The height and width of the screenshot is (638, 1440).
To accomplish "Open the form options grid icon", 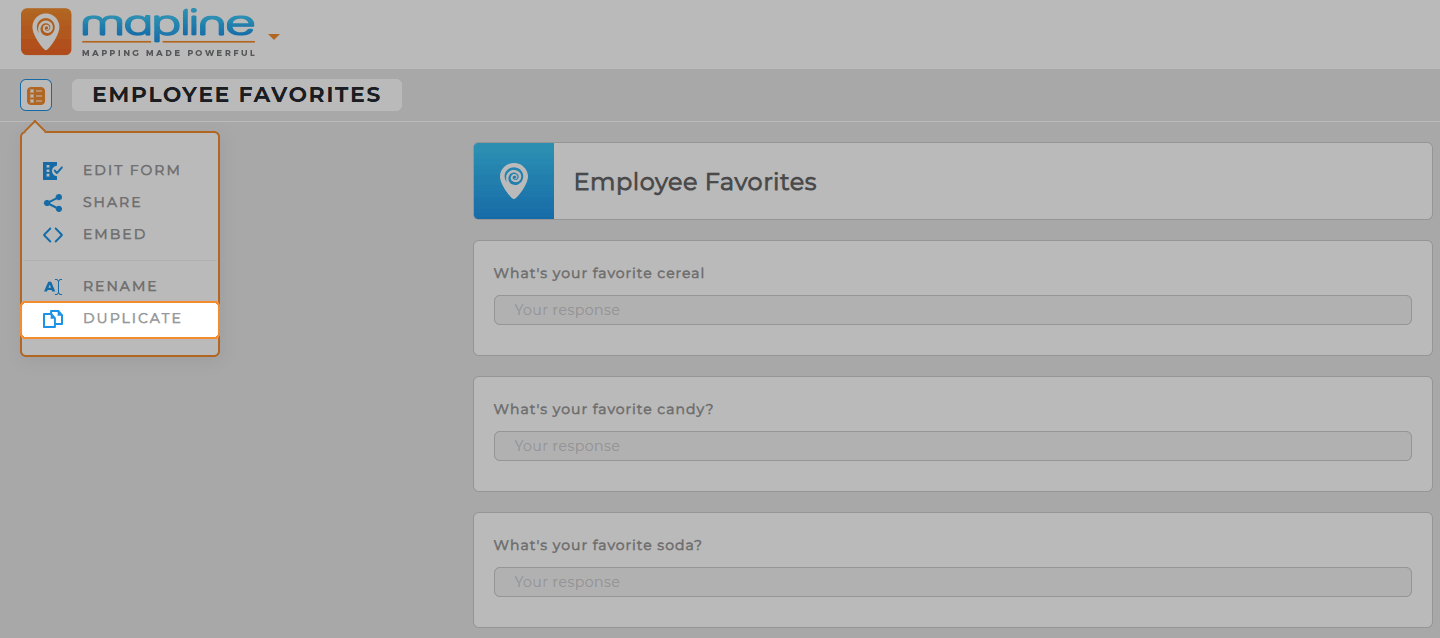I will [35, 94].
